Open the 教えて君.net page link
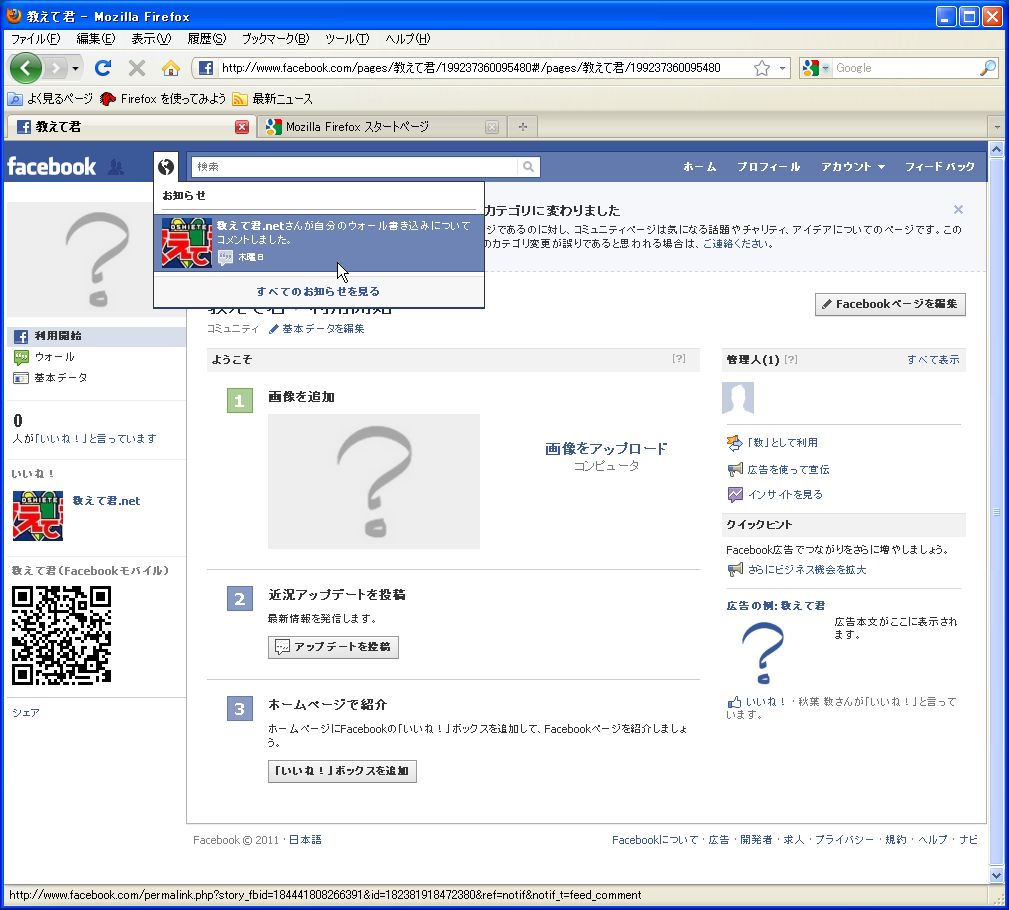This screenshot has width=1009, height=910. tap(106, 501)
